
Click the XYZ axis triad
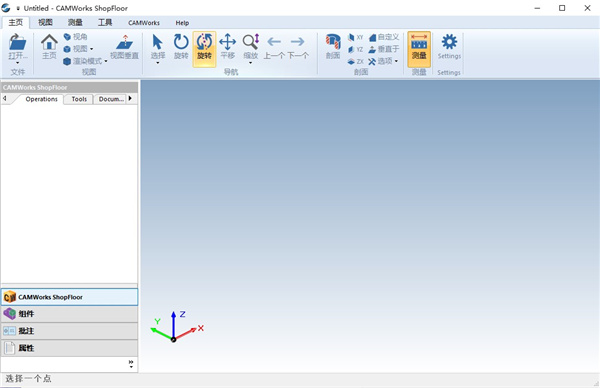tap(176, 326)
